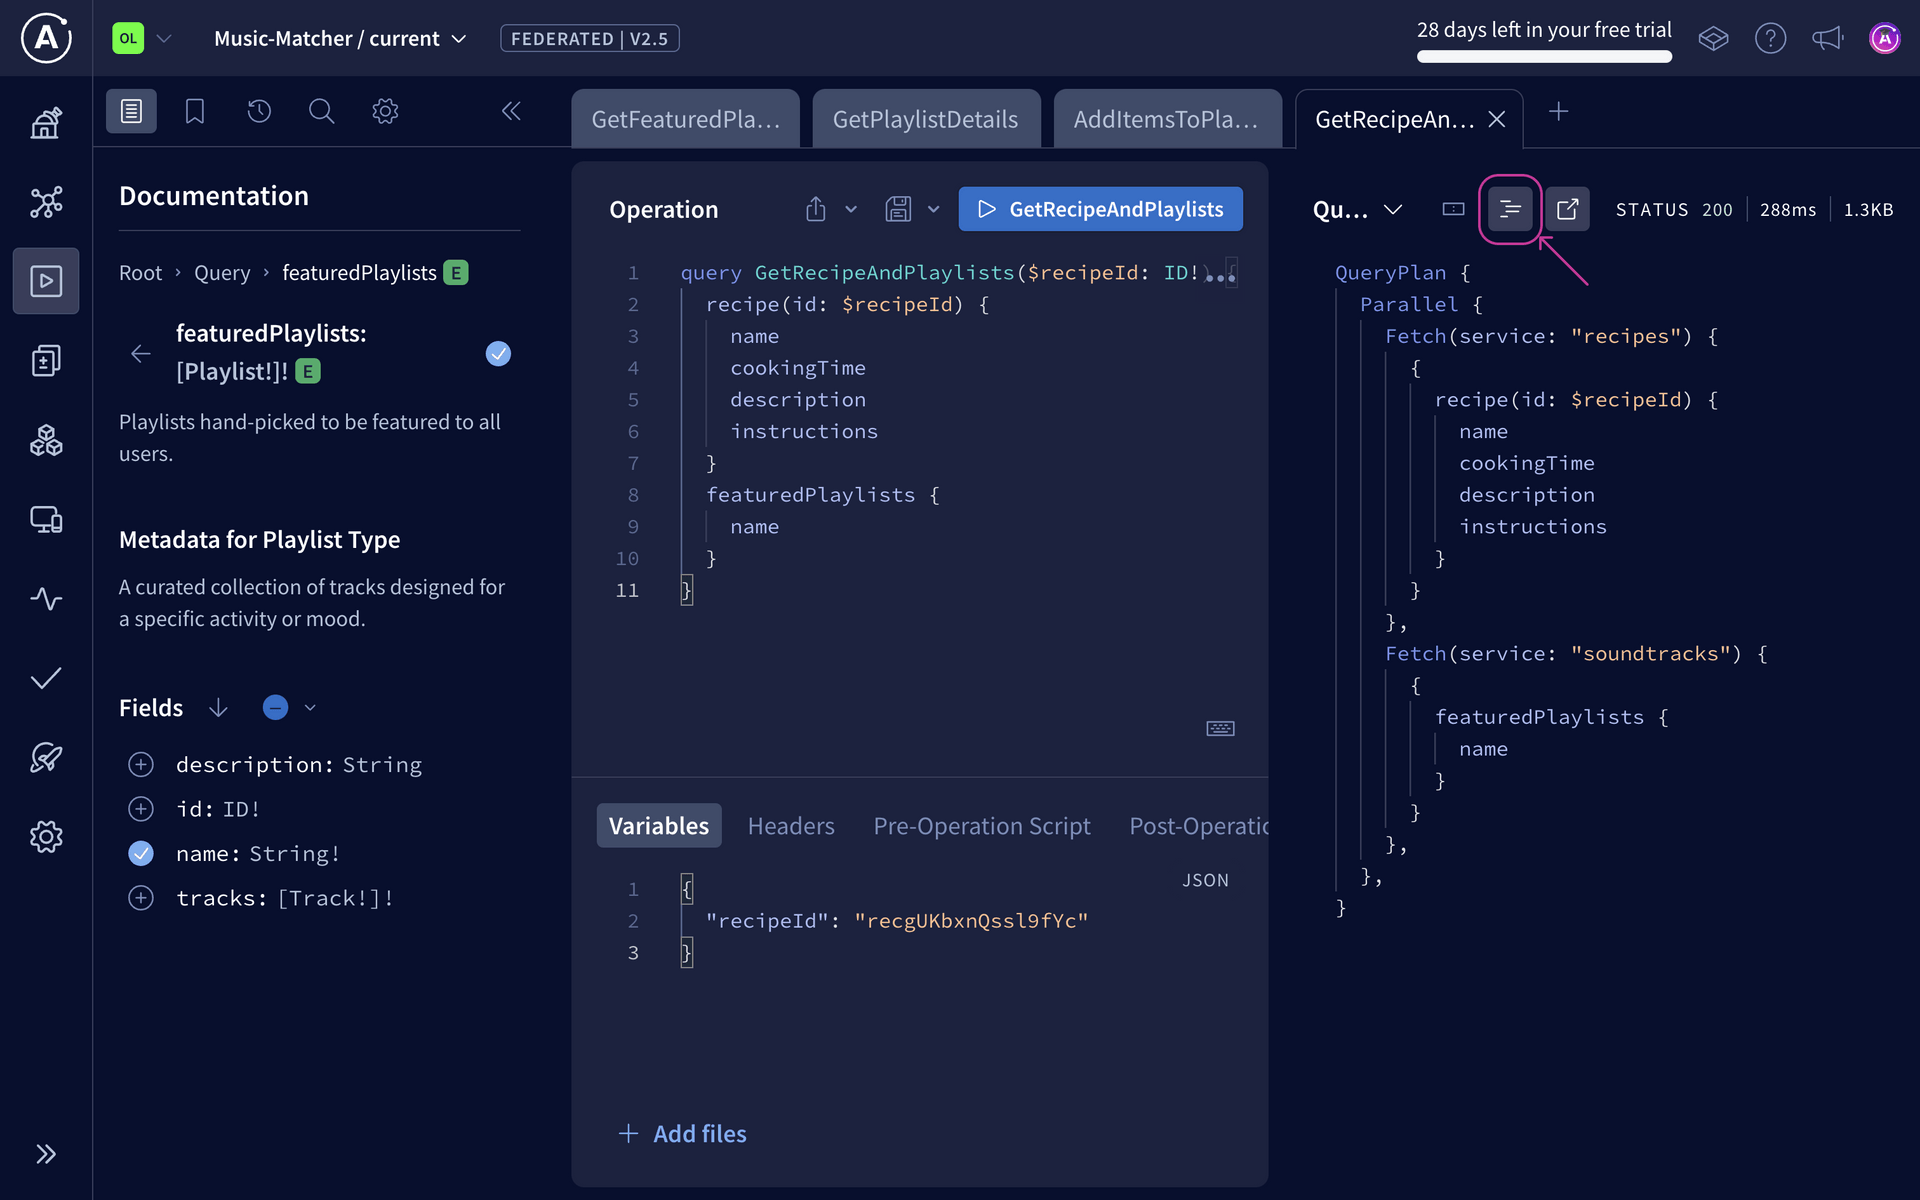Viewport: 1920px width, 1200px height.
Task: Click the free trial progress bar
Action: 1543,57
